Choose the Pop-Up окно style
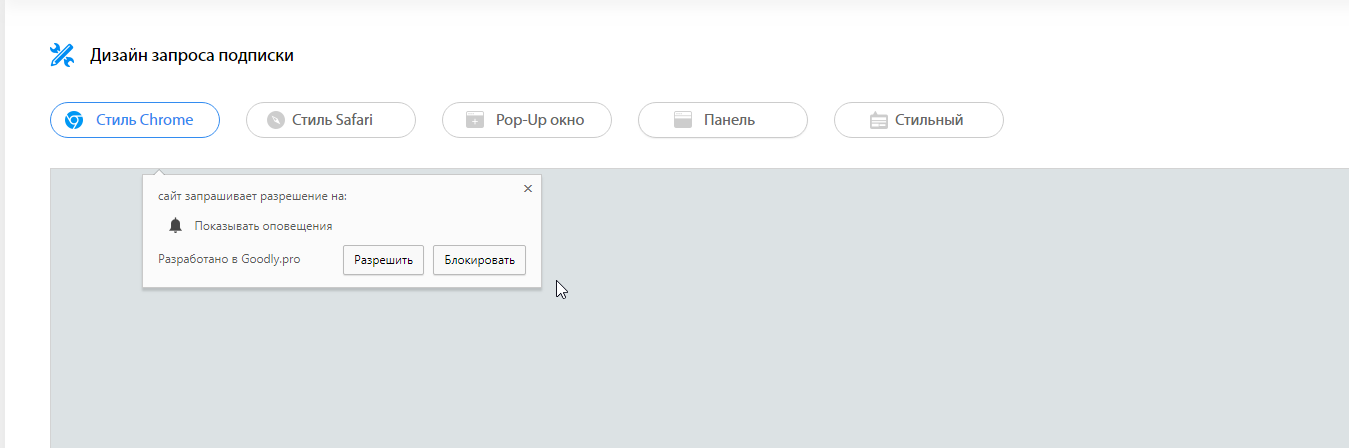Screen dimensions: 1349x448 527,120
